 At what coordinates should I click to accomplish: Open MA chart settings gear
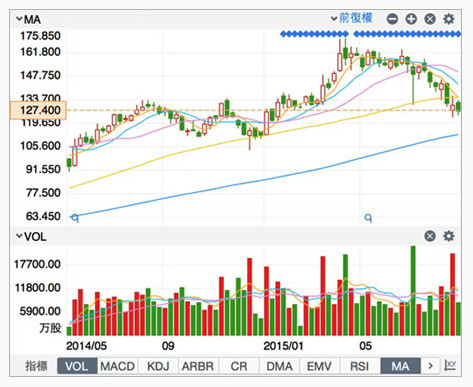(x=449, y=19)
